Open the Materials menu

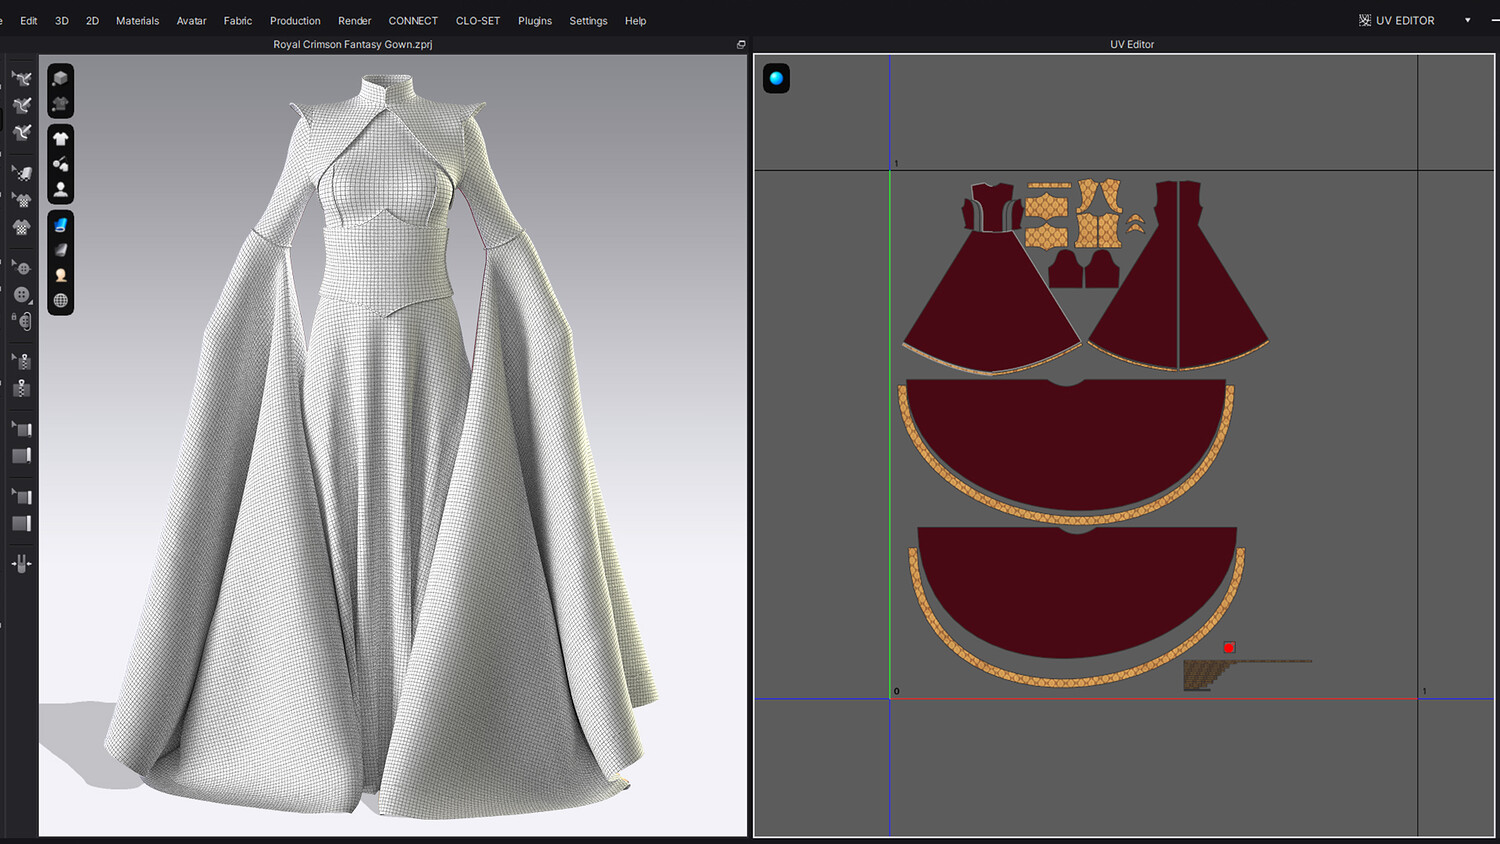[138, 21]
